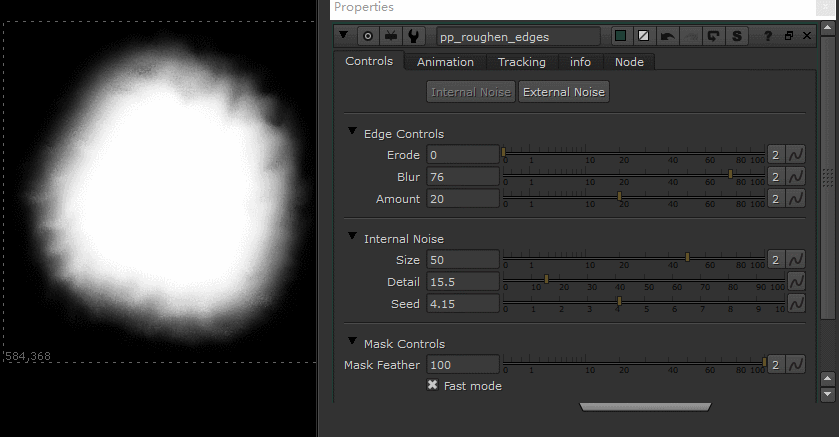Image resolution: width=839 pixels, height=437 pixels.
Task: Edit the pp_roughen_edges node name field
Action: [x=518, y=37]
